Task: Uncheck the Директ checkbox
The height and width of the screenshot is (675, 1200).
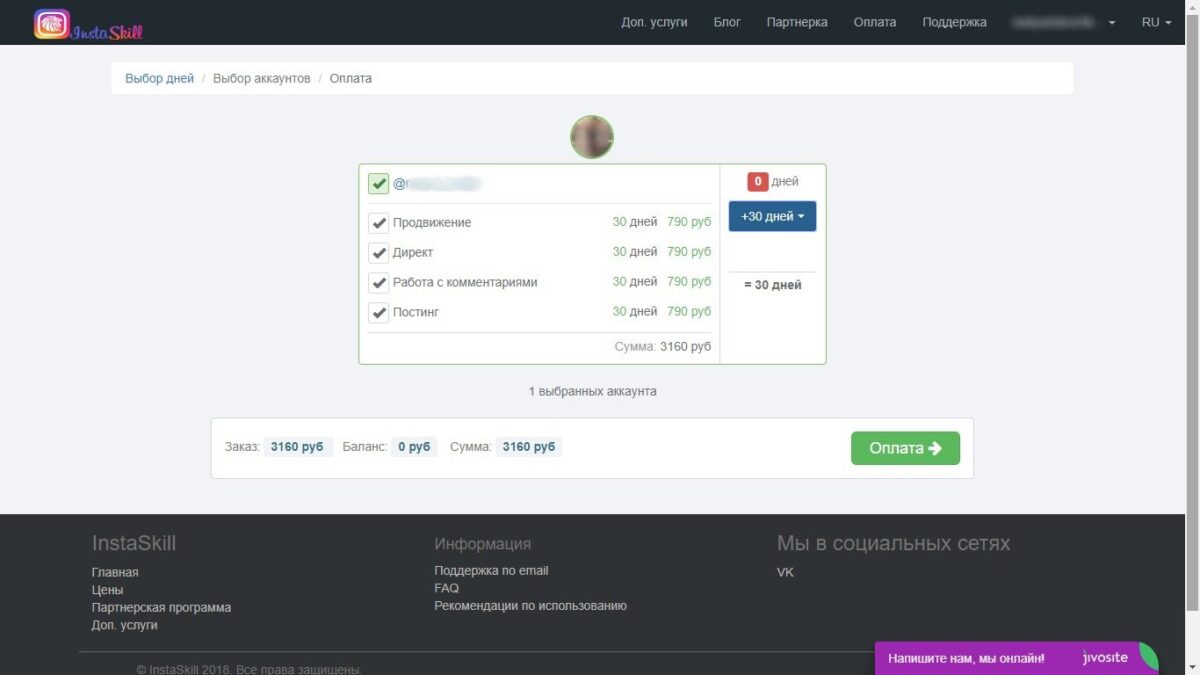Action: tap(378, 253)
